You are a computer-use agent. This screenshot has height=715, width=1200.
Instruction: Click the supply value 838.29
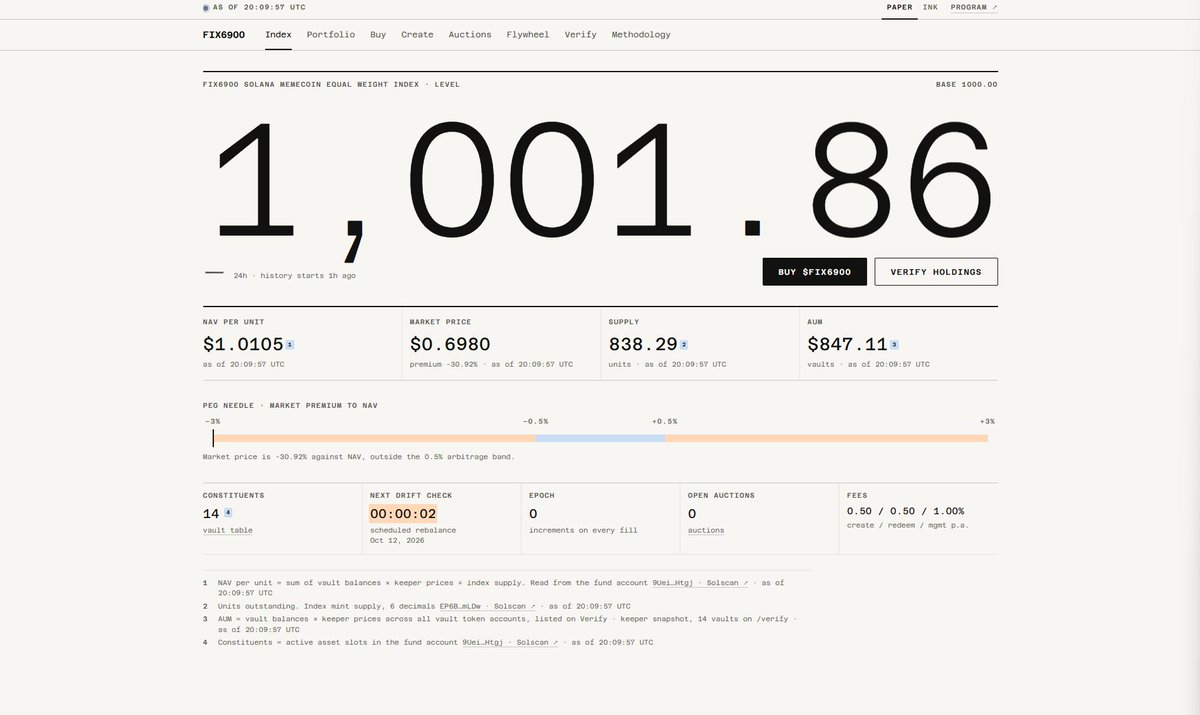[x=643, y=344]
